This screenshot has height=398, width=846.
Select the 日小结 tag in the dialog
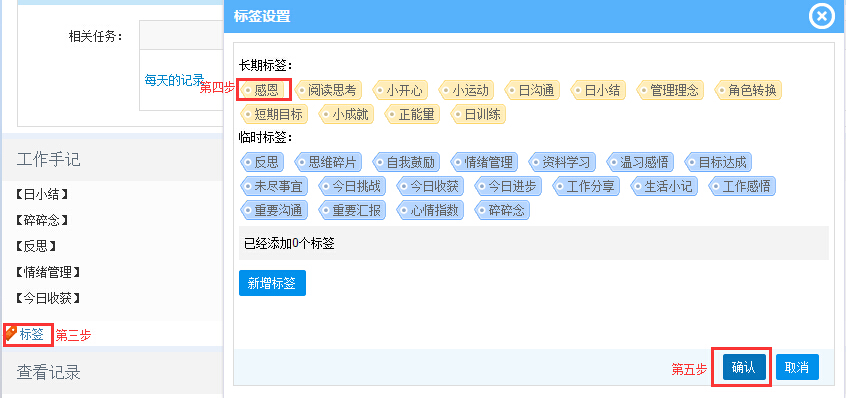click(x=598, y=90)
